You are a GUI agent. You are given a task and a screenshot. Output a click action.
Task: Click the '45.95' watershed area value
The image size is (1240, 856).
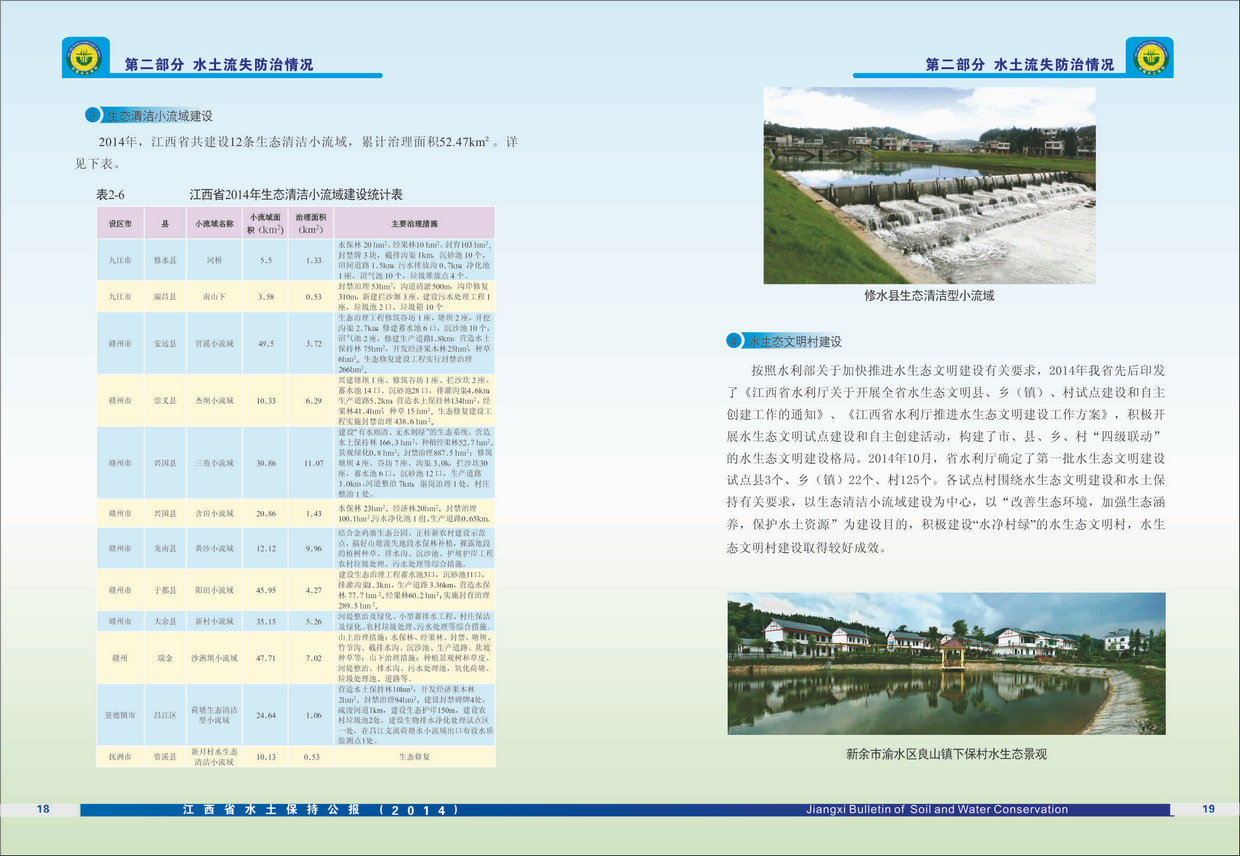coord(266,590)
